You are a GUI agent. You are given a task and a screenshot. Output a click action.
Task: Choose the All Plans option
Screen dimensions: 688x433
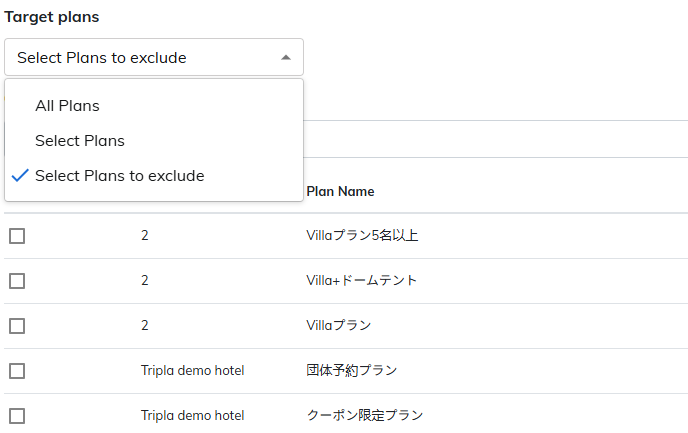67,105
